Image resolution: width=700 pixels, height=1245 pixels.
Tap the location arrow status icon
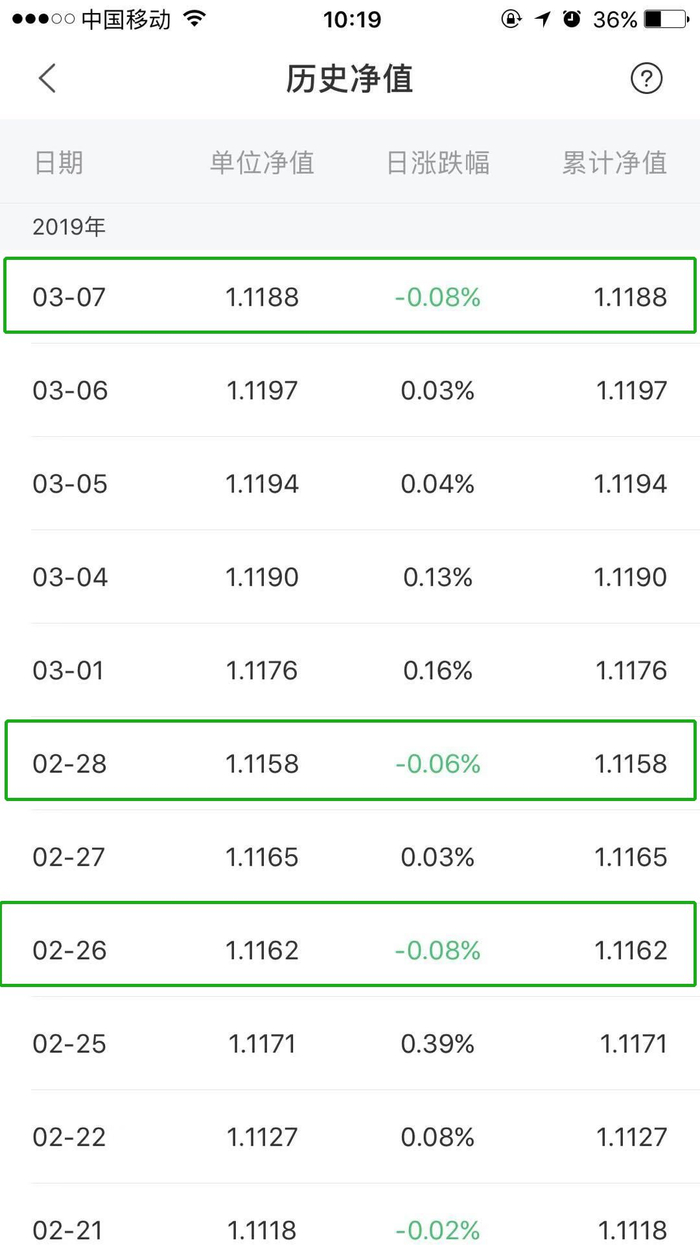pyautogui.click(x=543, y=19)
